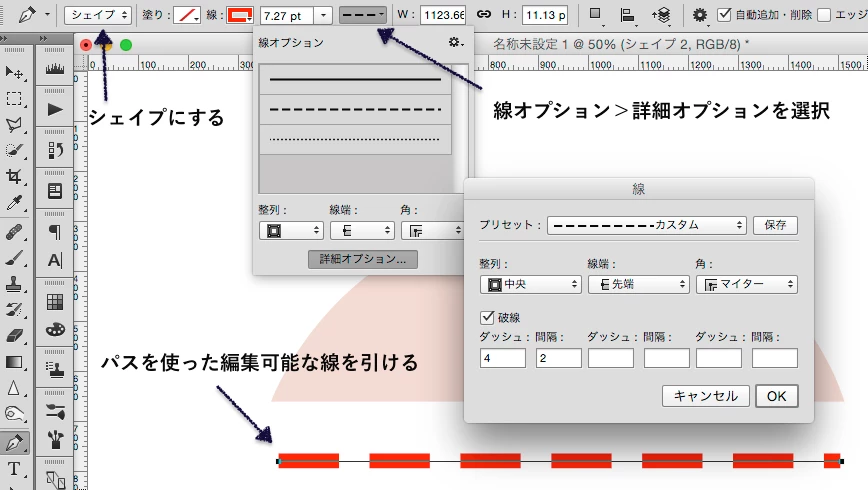Click the second empty ダッシュ field
This screenshot has width=868, height=490.
(x=611, y=358)
